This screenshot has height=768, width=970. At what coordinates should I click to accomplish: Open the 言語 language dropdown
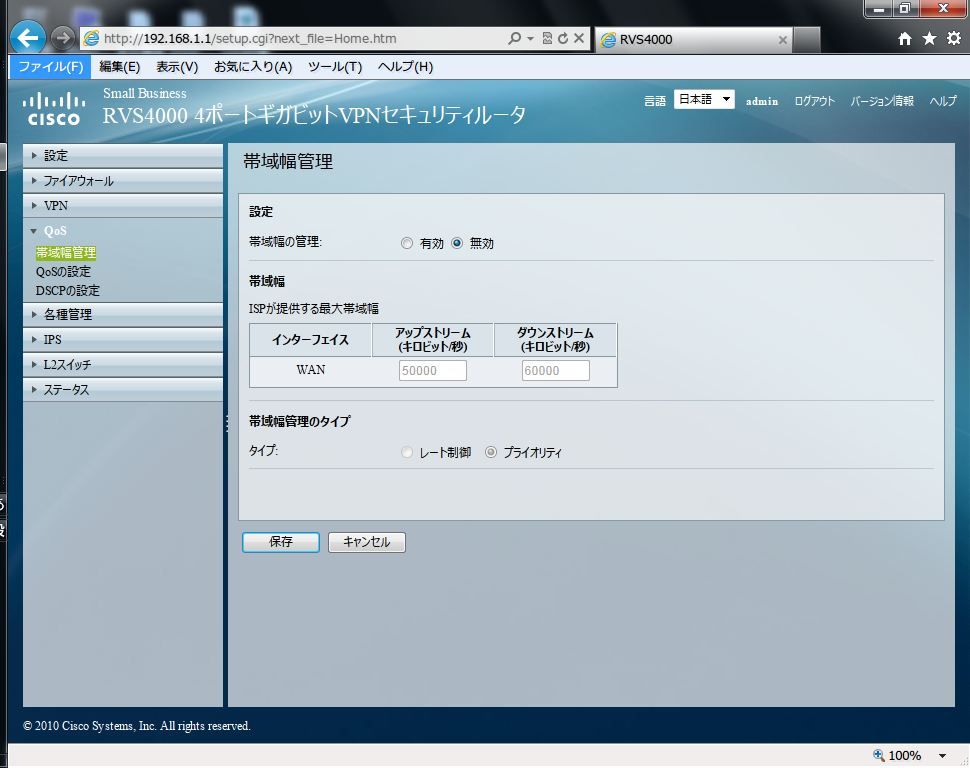[704, 100]
